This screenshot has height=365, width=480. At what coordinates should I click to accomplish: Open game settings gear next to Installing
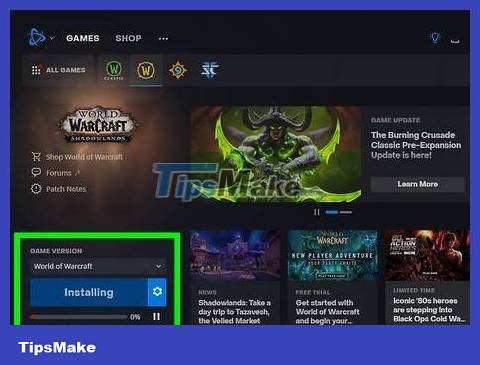click(x=157, y=292)
